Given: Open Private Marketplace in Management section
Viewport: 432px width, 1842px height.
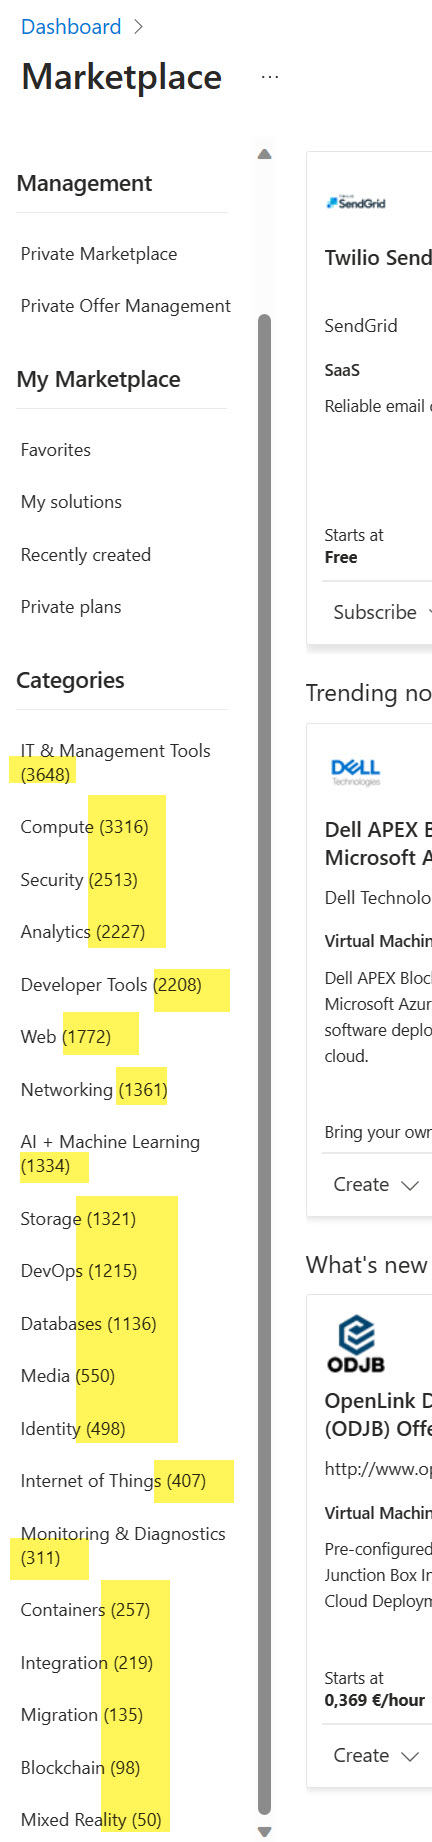Looking at the screenshot, I should point(99,254).
